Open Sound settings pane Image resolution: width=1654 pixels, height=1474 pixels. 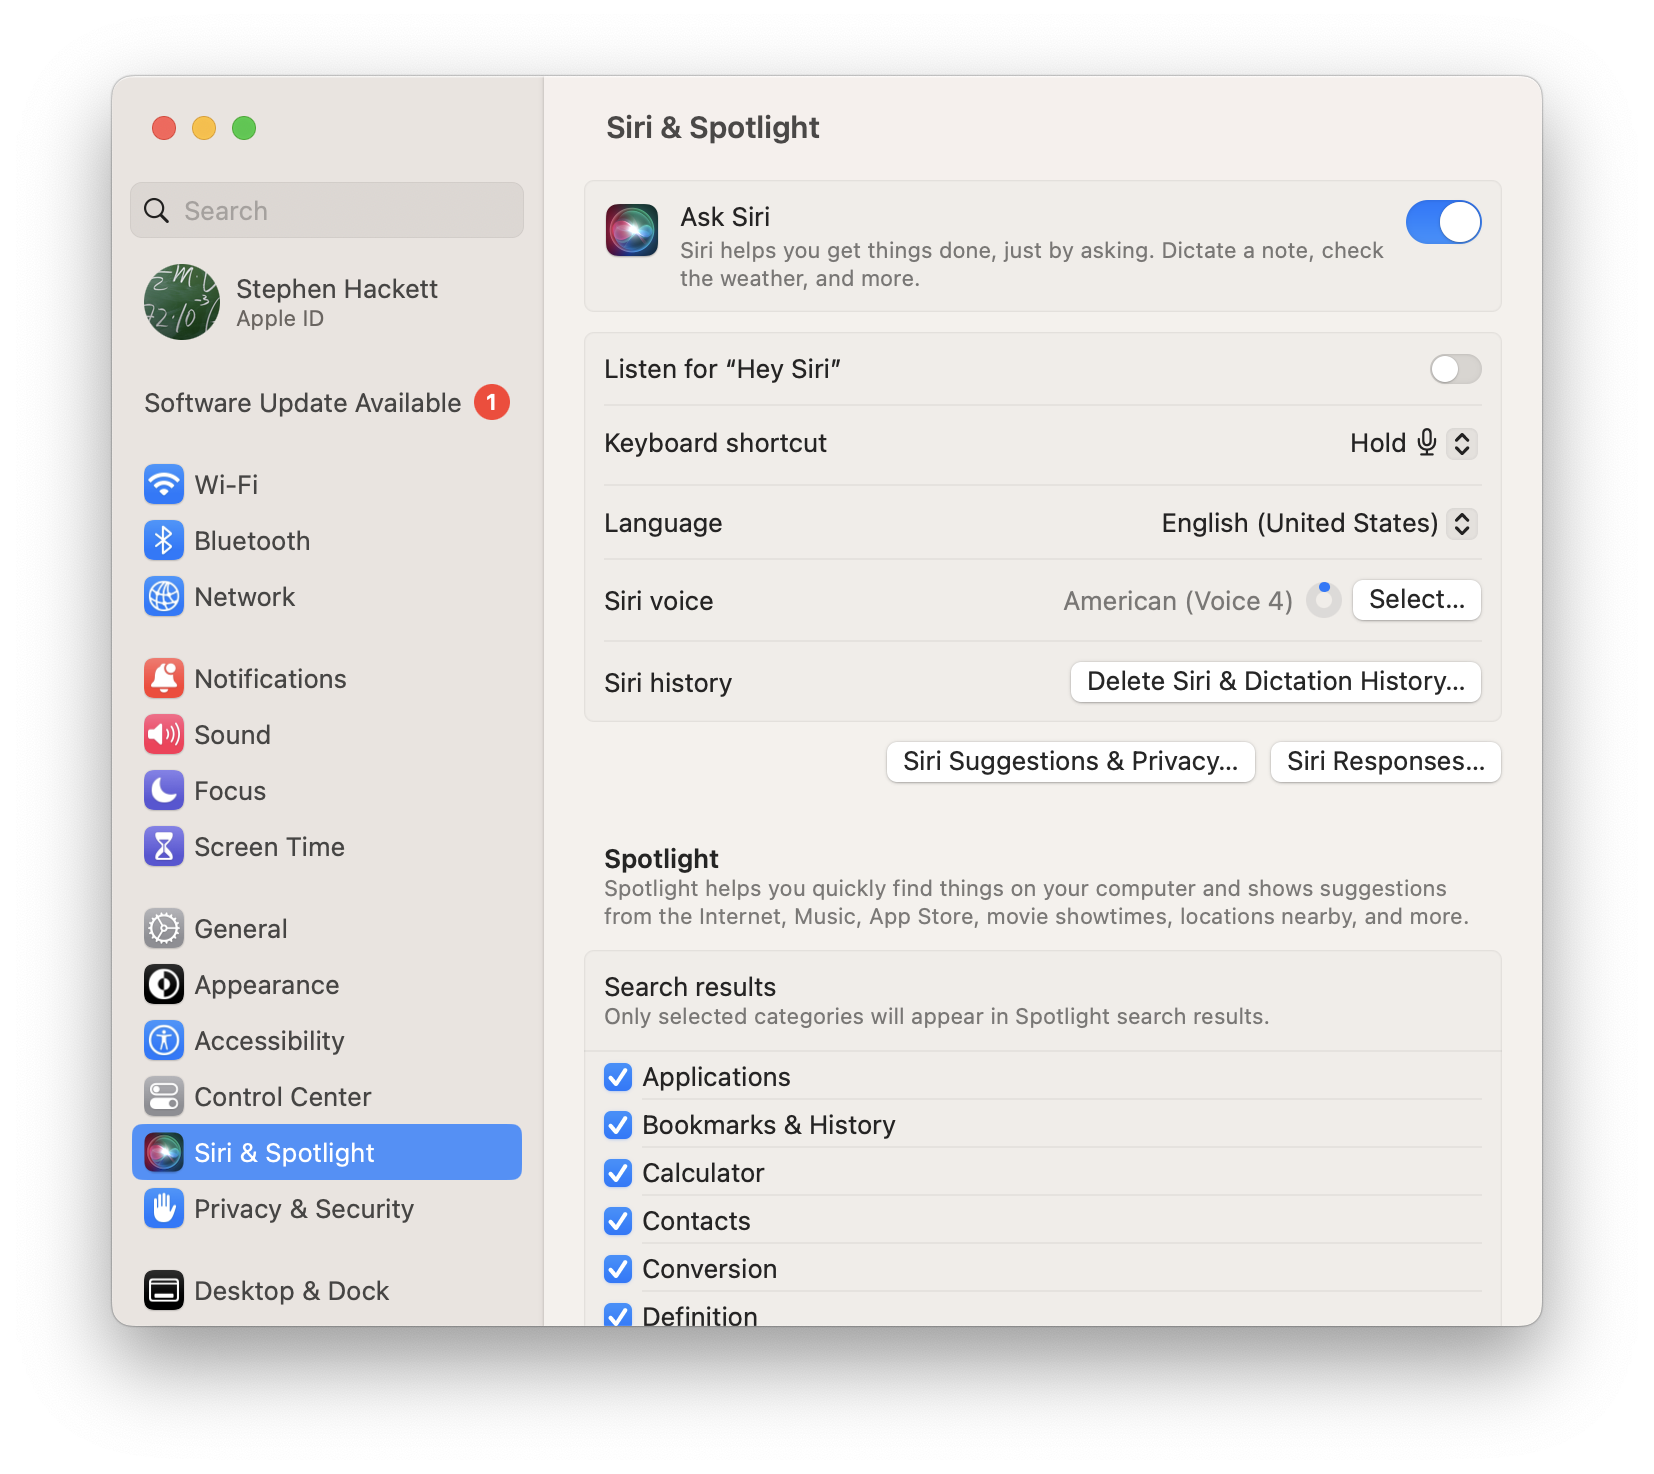(x=327, y=735)
